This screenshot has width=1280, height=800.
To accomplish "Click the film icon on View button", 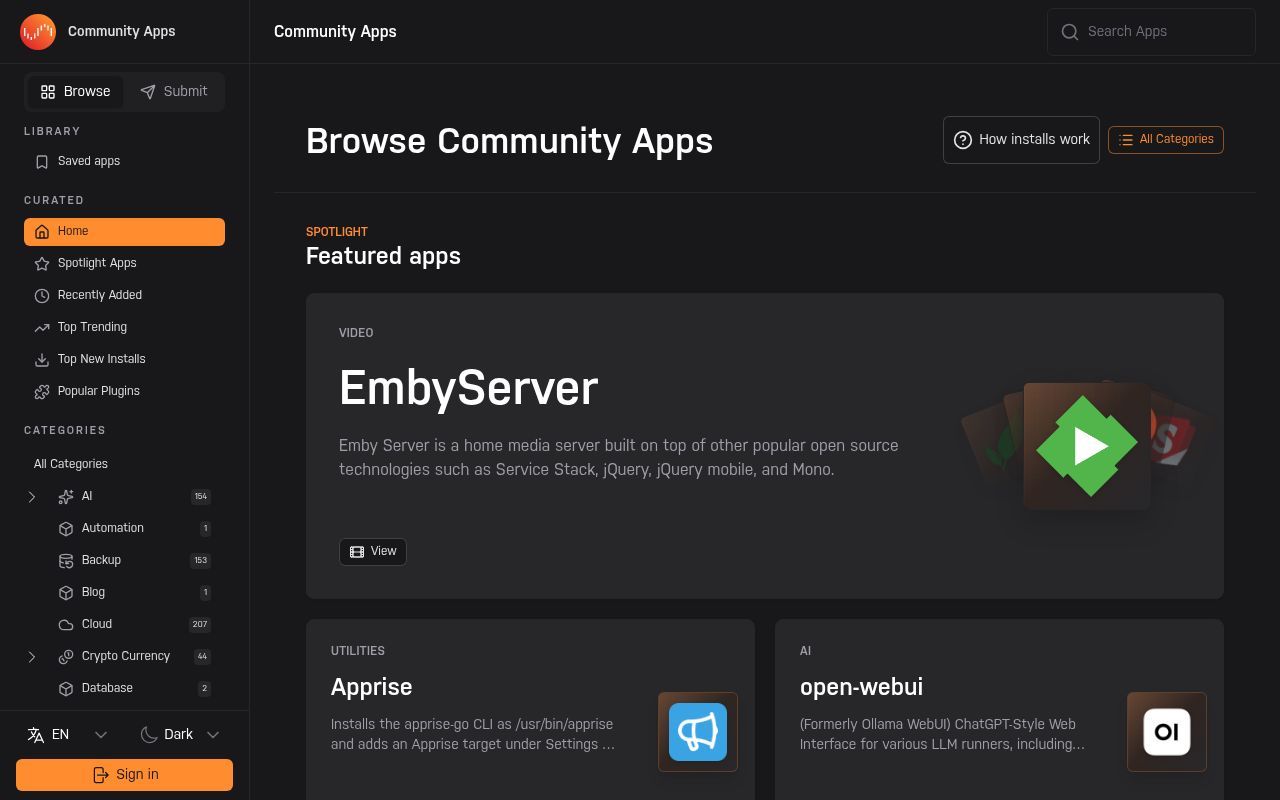I will point(357,552).
